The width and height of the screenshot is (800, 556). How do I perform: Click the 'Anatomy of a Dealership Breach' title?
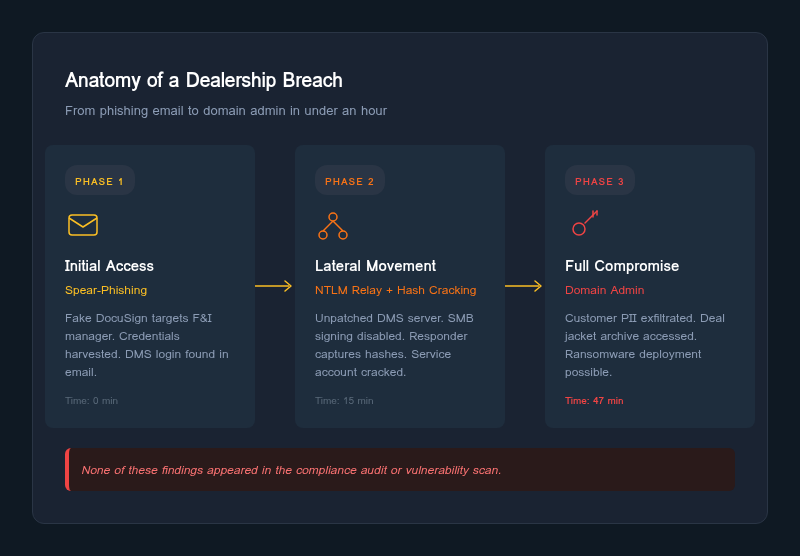point(204,81)
